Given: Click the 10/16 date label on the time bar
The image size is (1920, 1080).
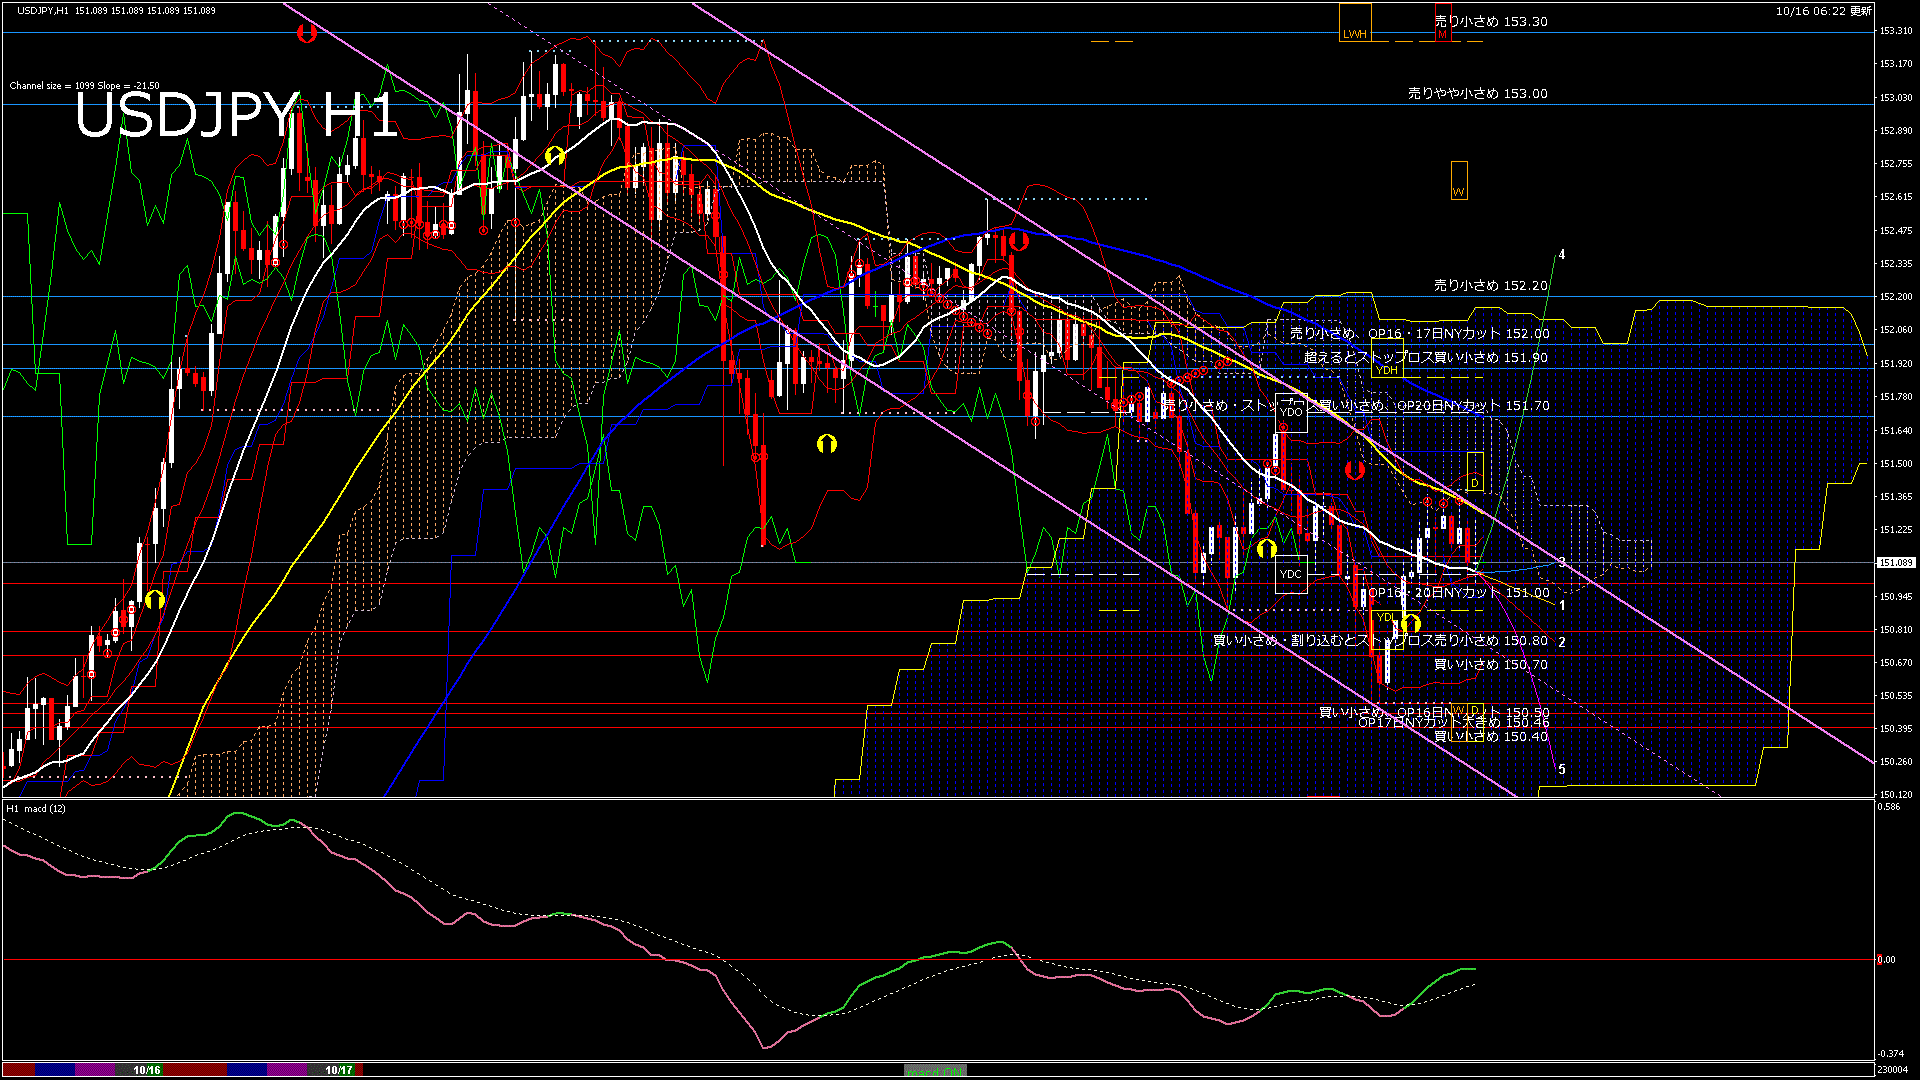Looking at the screenshot, I should click(147, 1070).
